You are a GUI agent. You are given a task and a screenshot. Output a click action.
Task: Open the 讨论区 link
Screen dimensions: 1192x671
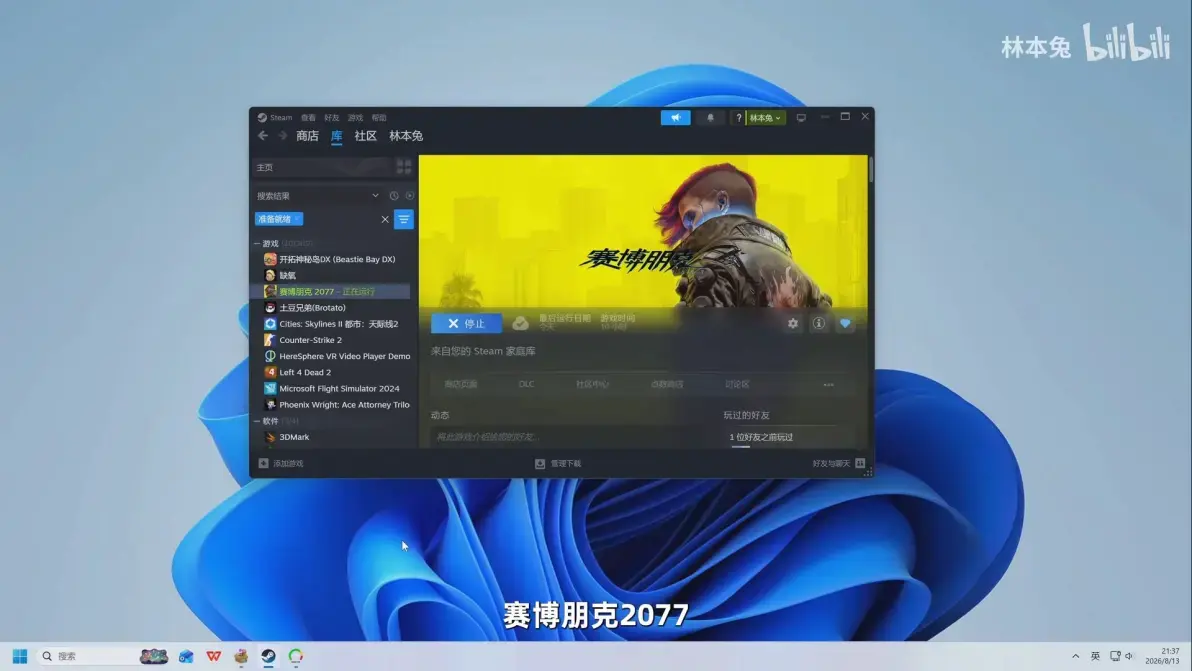click(737, 385)
